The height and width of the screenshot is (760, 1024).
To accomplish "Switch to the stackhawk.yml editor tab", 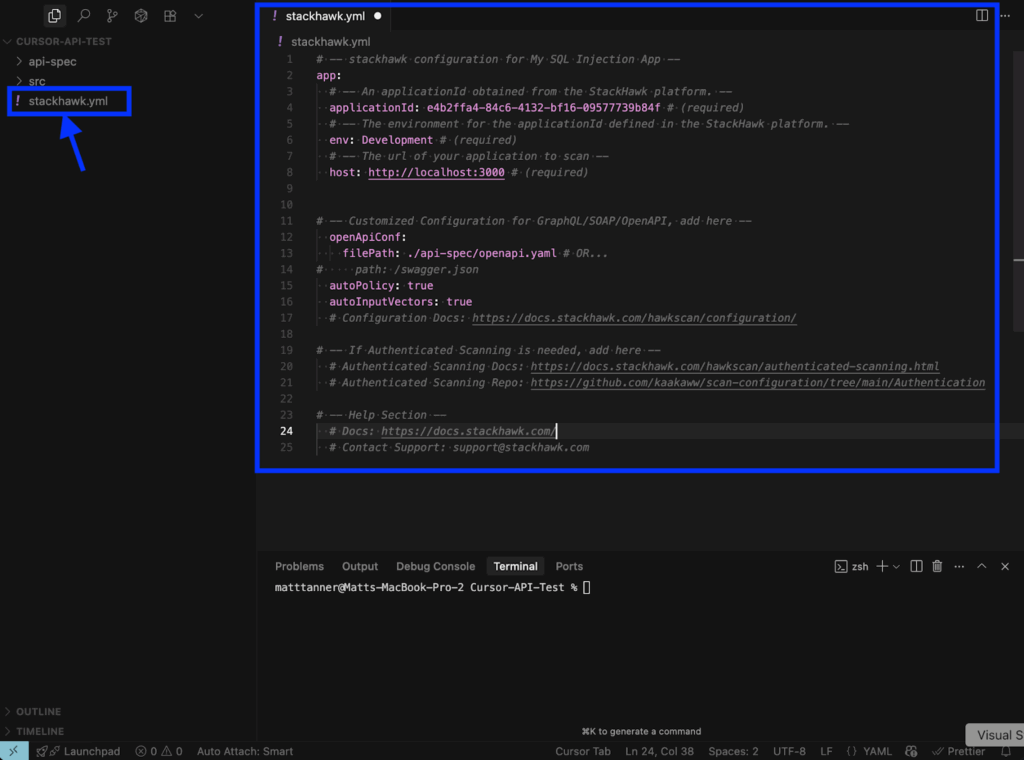I will [x=325, y=16].
